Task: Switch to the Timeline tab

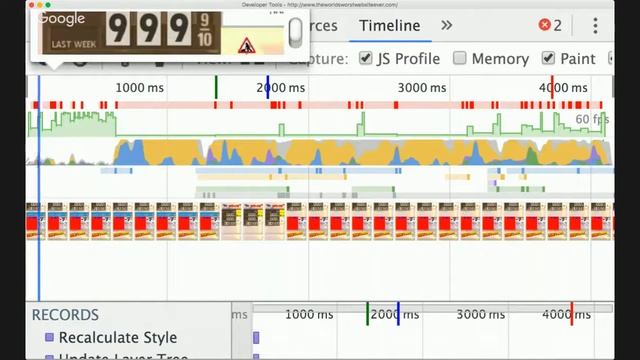Action: click(x=389, y=26)
